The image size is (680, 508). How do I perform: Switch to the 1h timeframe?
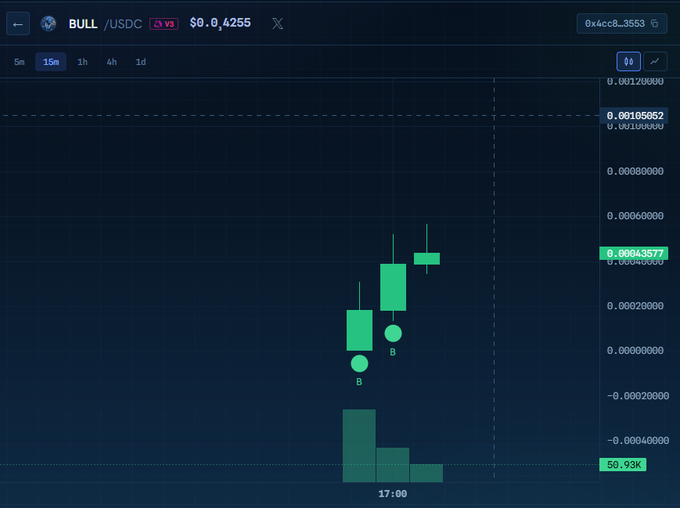[82, 62]
